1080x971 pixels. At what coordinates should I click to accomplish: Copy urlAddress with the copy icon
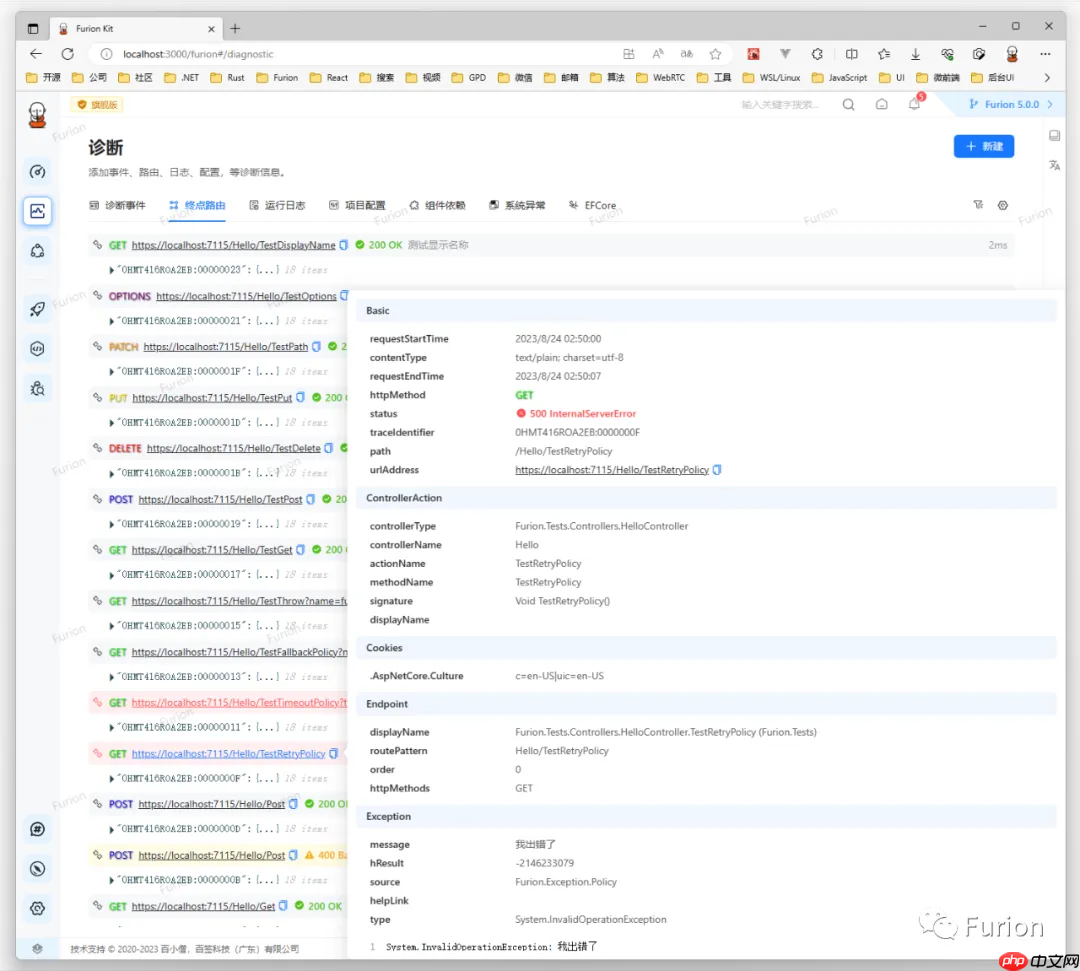717,470
